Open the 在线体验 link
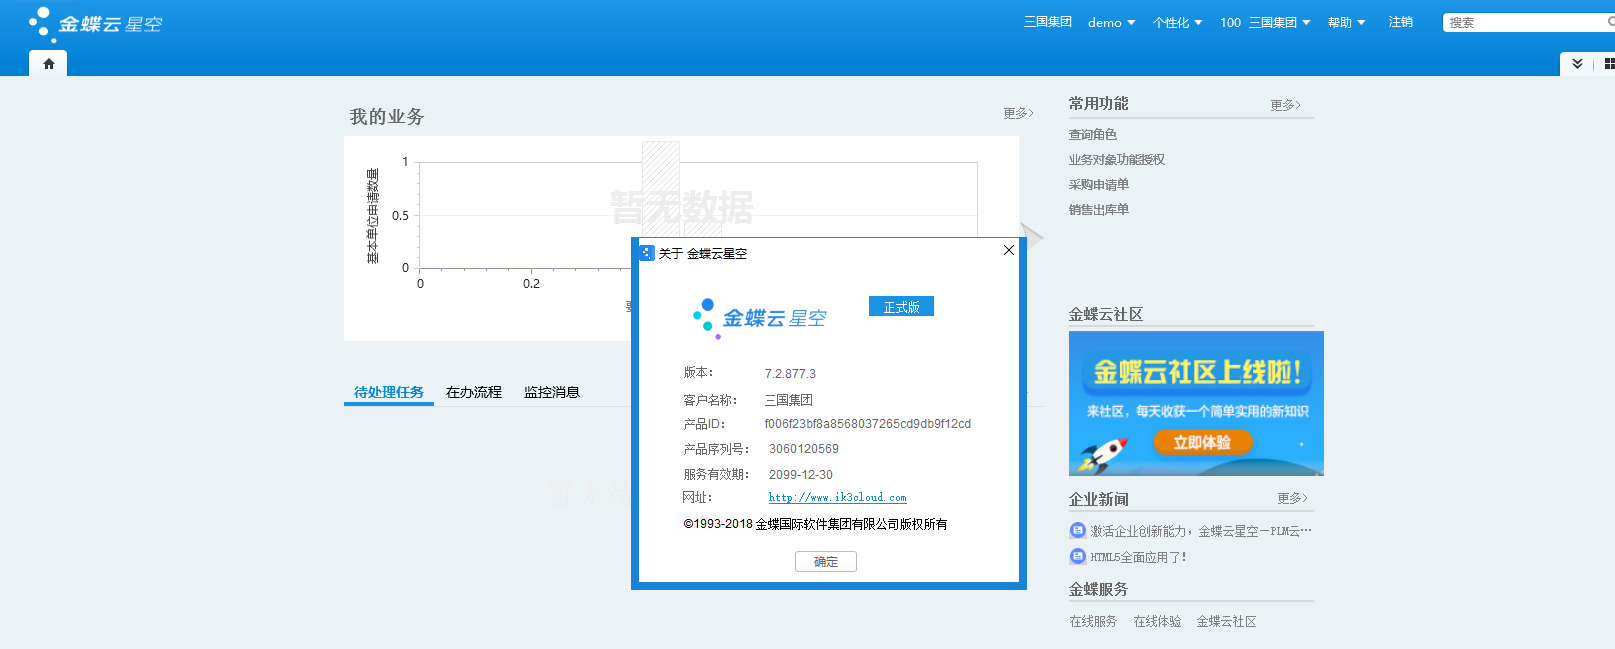The width and height of the screenshot is (1615, 649). coord(1157,622)
